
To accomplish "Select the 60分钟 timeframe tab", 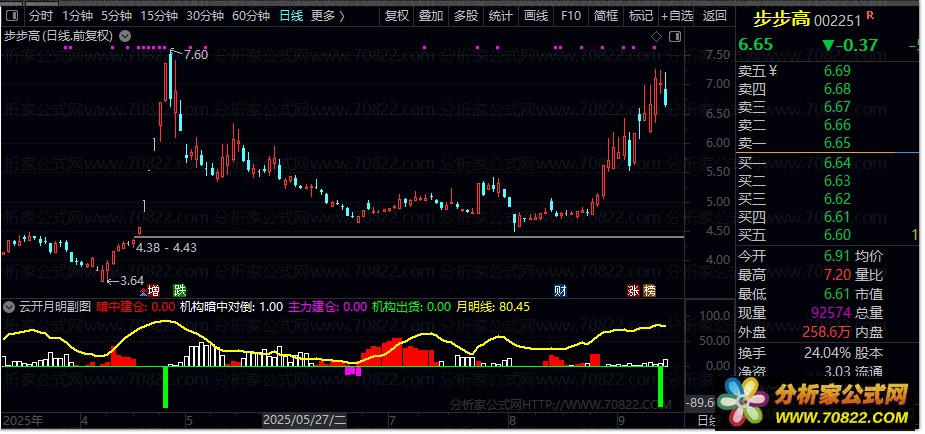I will (250, 16).
